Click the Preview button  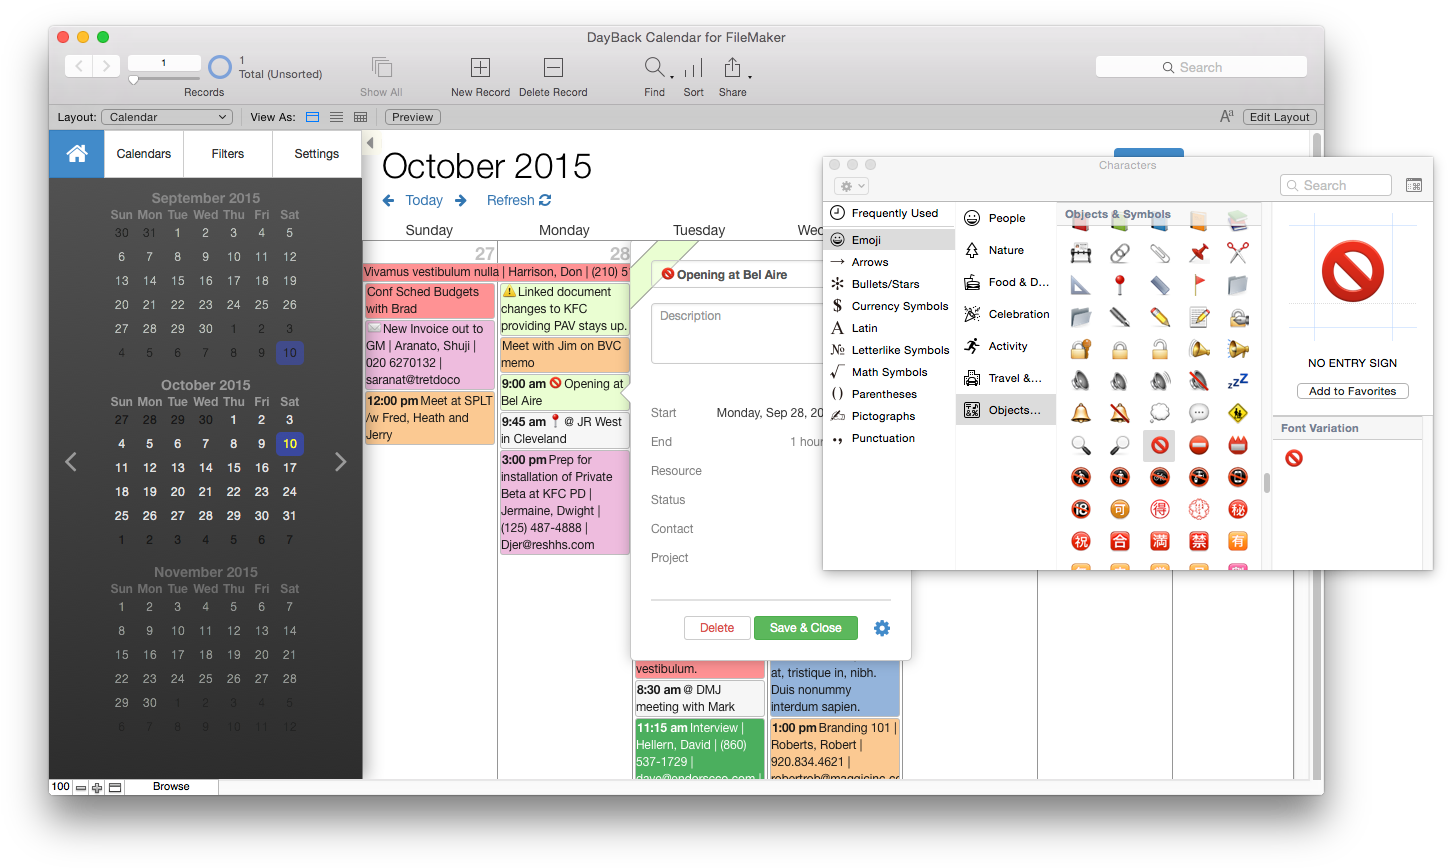coord(412,117)
